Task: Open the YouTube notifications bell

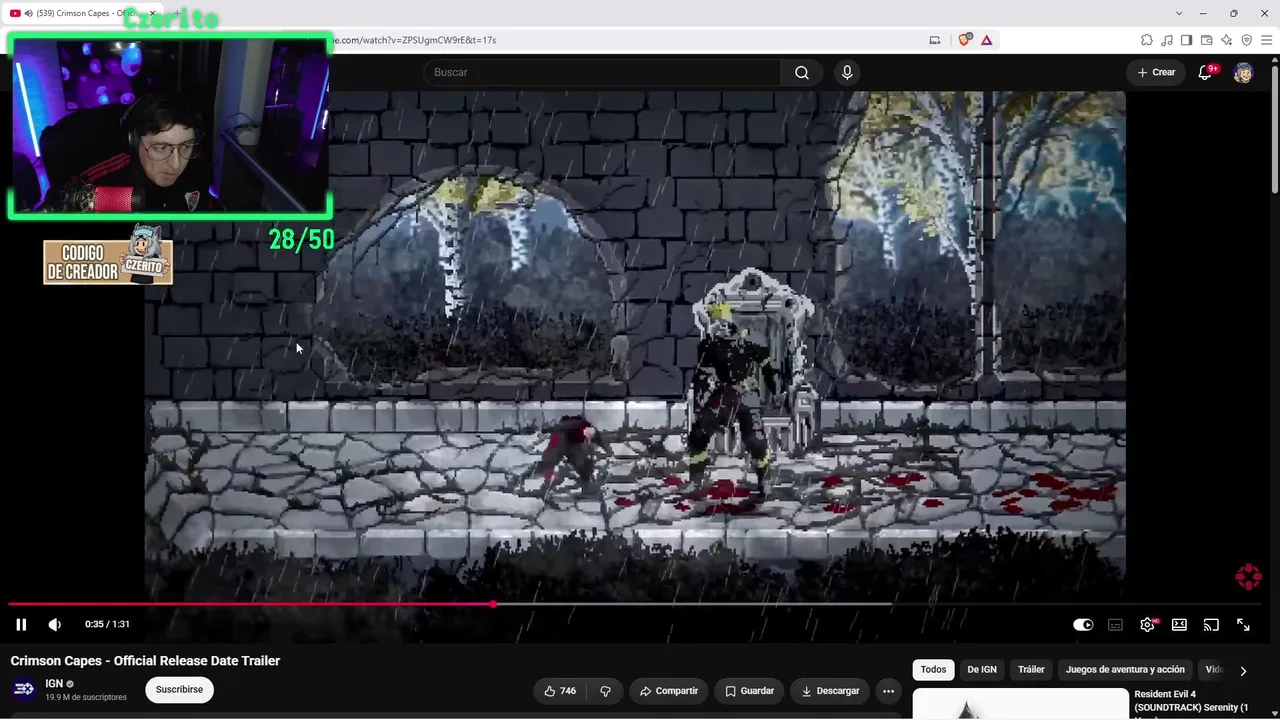Action: pyautogui.click(x=1205, y=72)
